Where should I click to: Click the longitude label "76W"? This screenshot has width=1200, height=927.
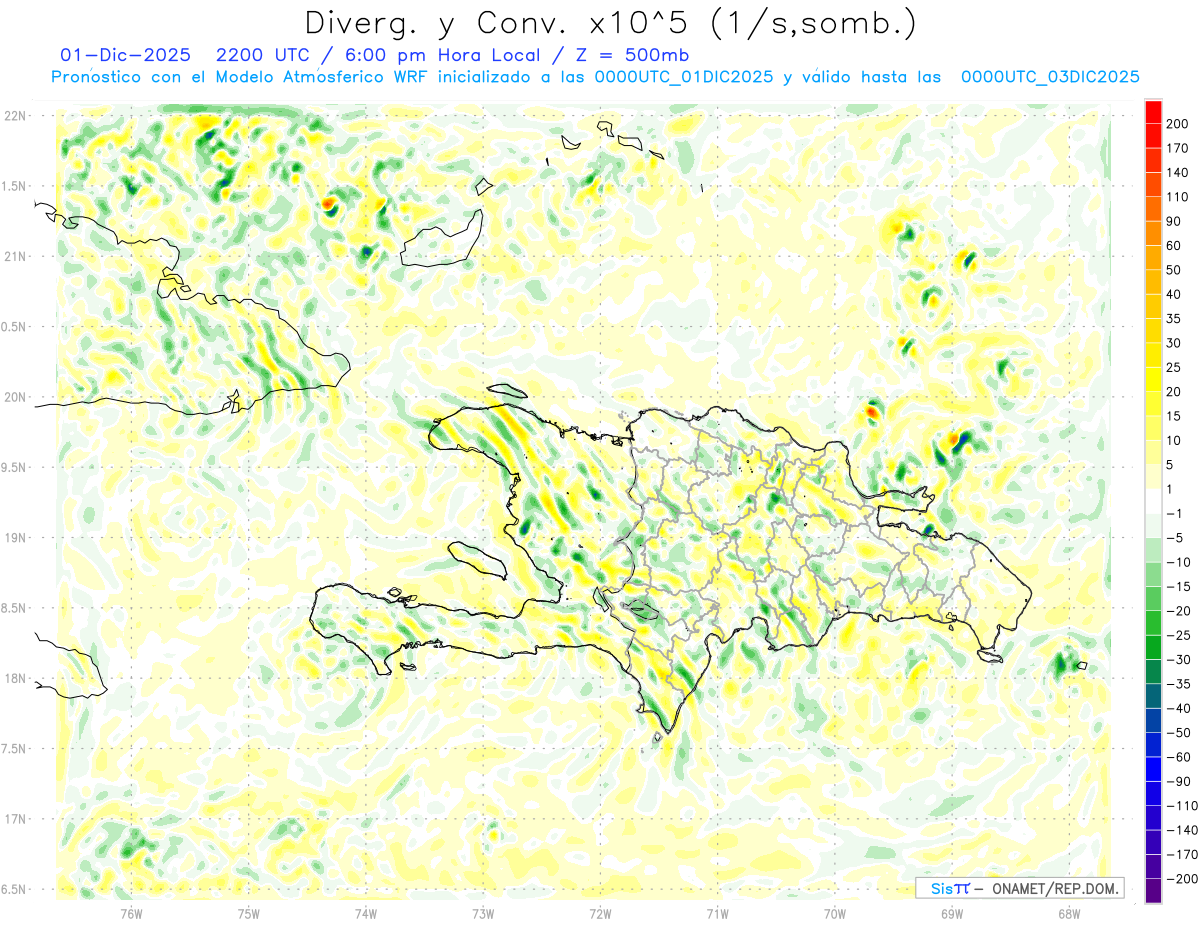coord(131,912)
